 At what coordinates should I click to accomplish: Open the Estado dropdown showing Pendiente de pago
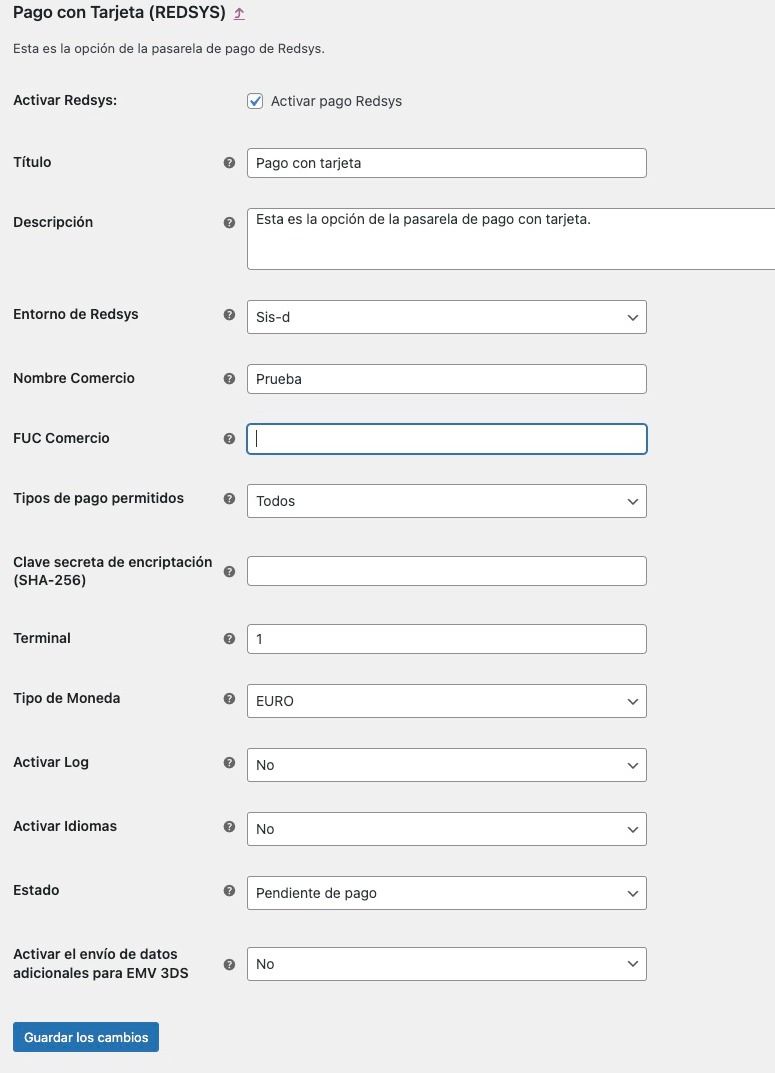tap(447, 893)
